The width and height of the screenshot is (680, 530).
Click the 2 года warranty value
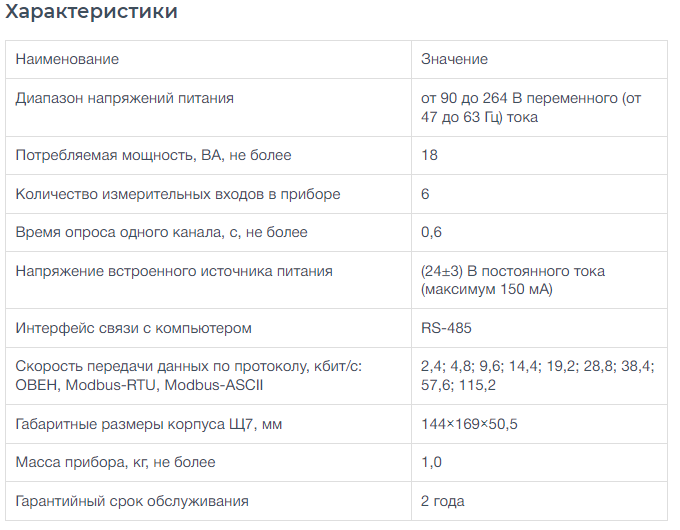(442, 501)
